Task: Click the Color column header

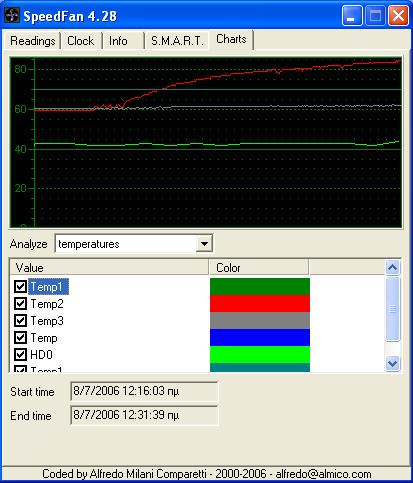Action: 259,268
